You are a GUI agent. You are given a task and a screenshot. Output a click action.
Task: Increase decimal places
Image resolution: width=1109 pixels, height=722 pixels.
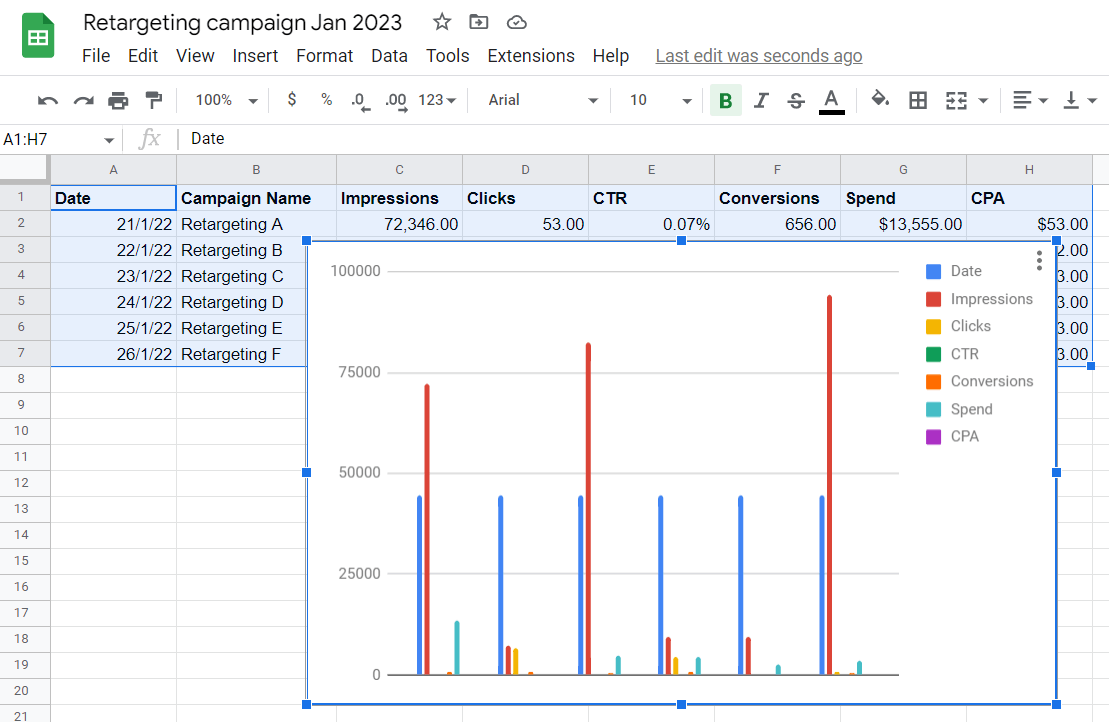pos(396,100)
